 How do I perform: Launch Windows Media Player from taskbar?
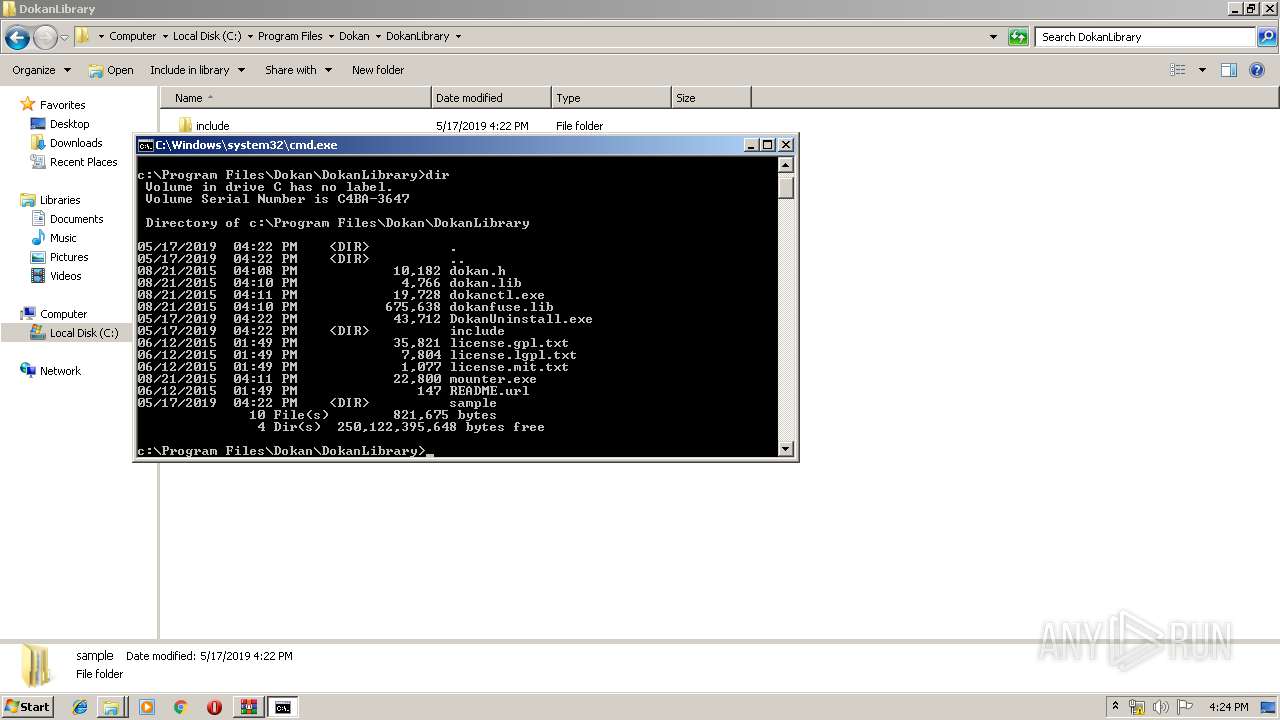(147, 707)
